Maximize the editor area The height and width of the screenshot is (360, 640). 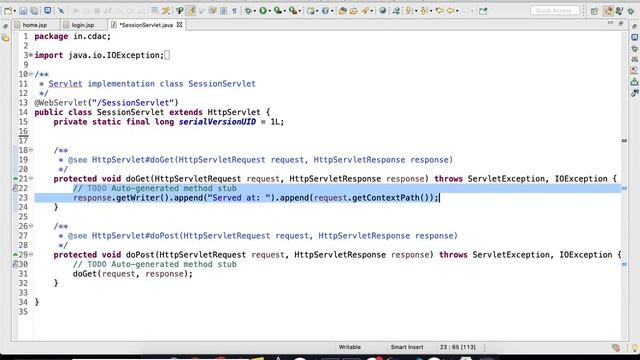point(621,24)
